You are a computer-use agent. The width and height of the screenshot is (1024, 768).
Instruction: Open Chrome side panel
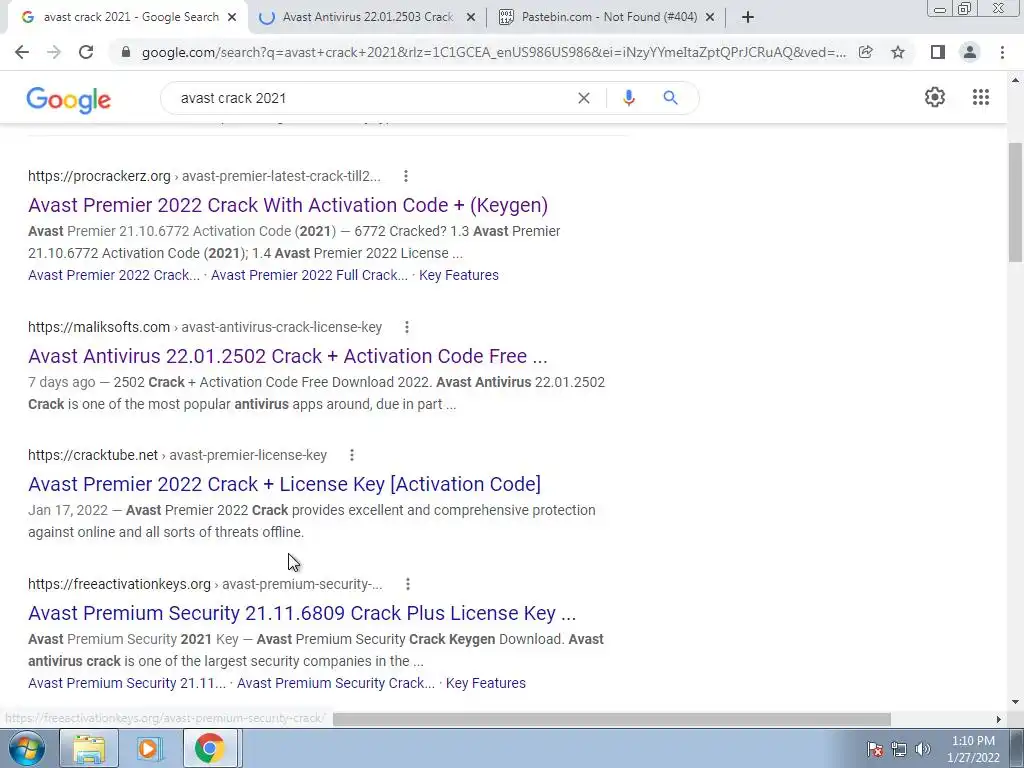(x=938, y=52)
